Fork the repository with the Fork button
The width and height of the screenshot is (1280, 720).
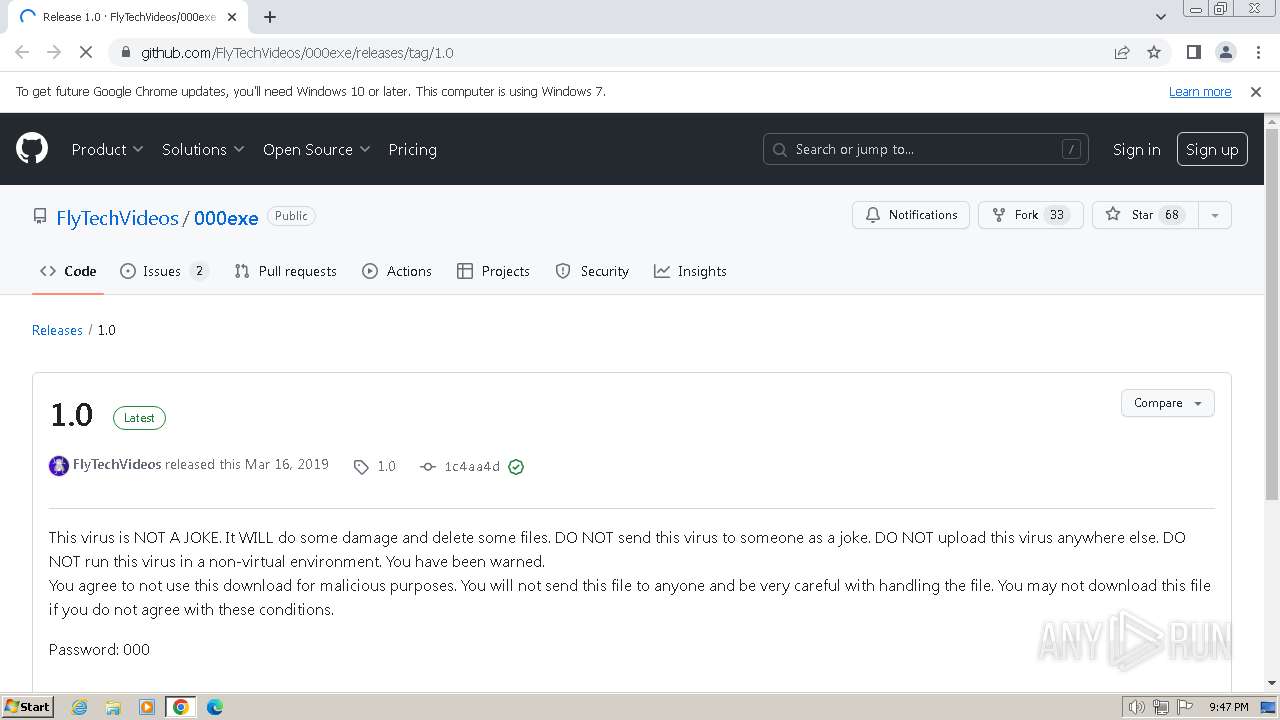(1030, 215)
